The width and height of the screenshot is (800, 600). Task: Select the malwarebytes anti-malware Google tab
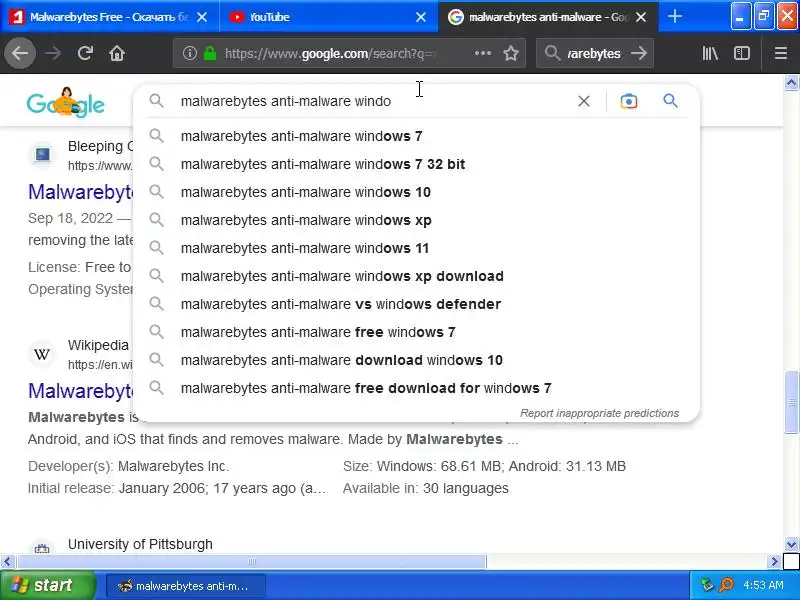coord(548,17)
